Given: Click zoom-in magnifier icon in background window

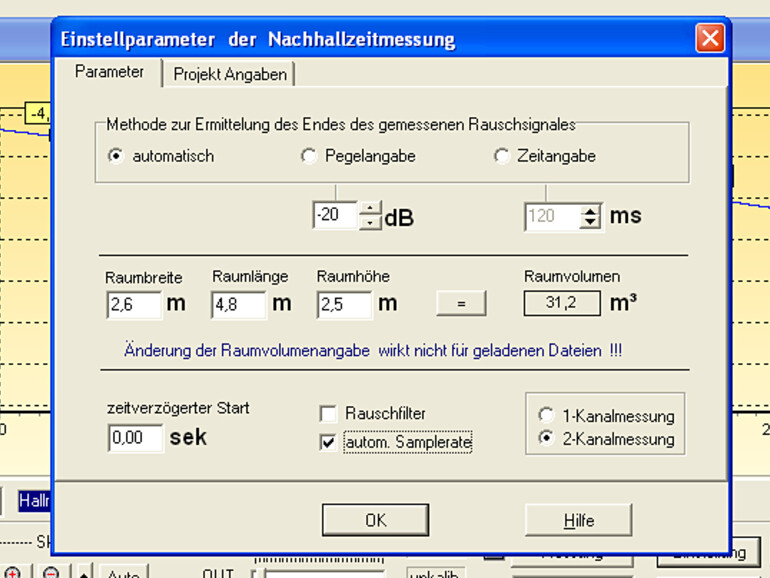Looking at the screenshot, I should [12, 573].
